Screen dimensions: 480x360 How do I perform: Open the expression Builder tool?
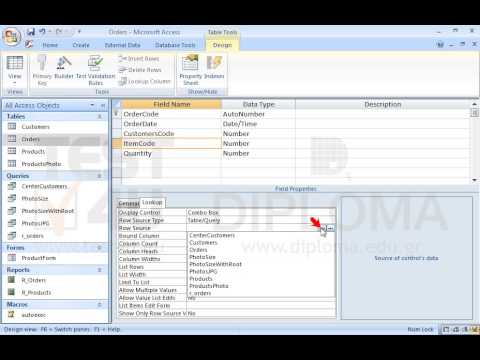(64, 68)
